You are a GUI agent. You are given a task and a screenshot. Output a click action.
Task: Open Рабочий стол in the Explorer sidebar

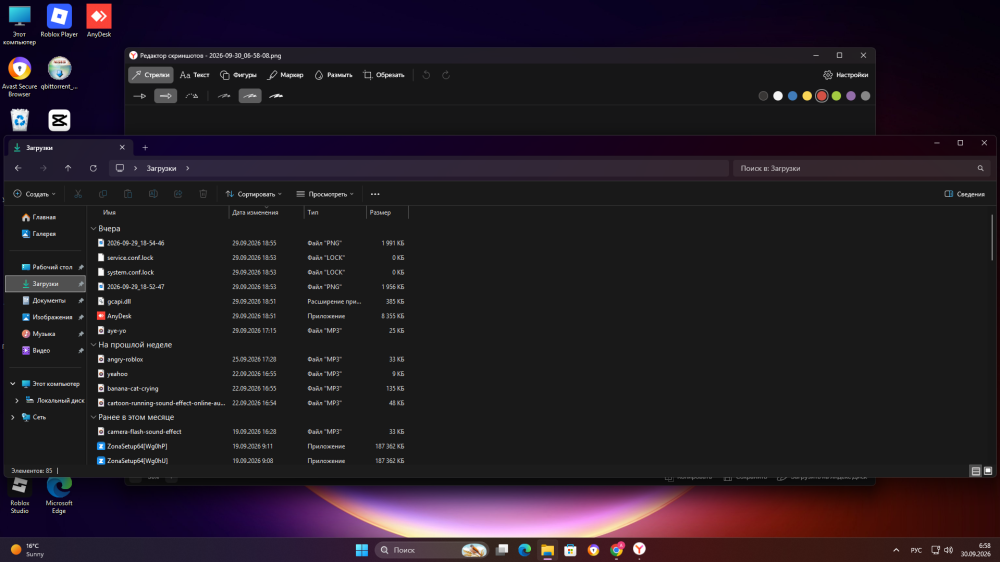point(45,267)
